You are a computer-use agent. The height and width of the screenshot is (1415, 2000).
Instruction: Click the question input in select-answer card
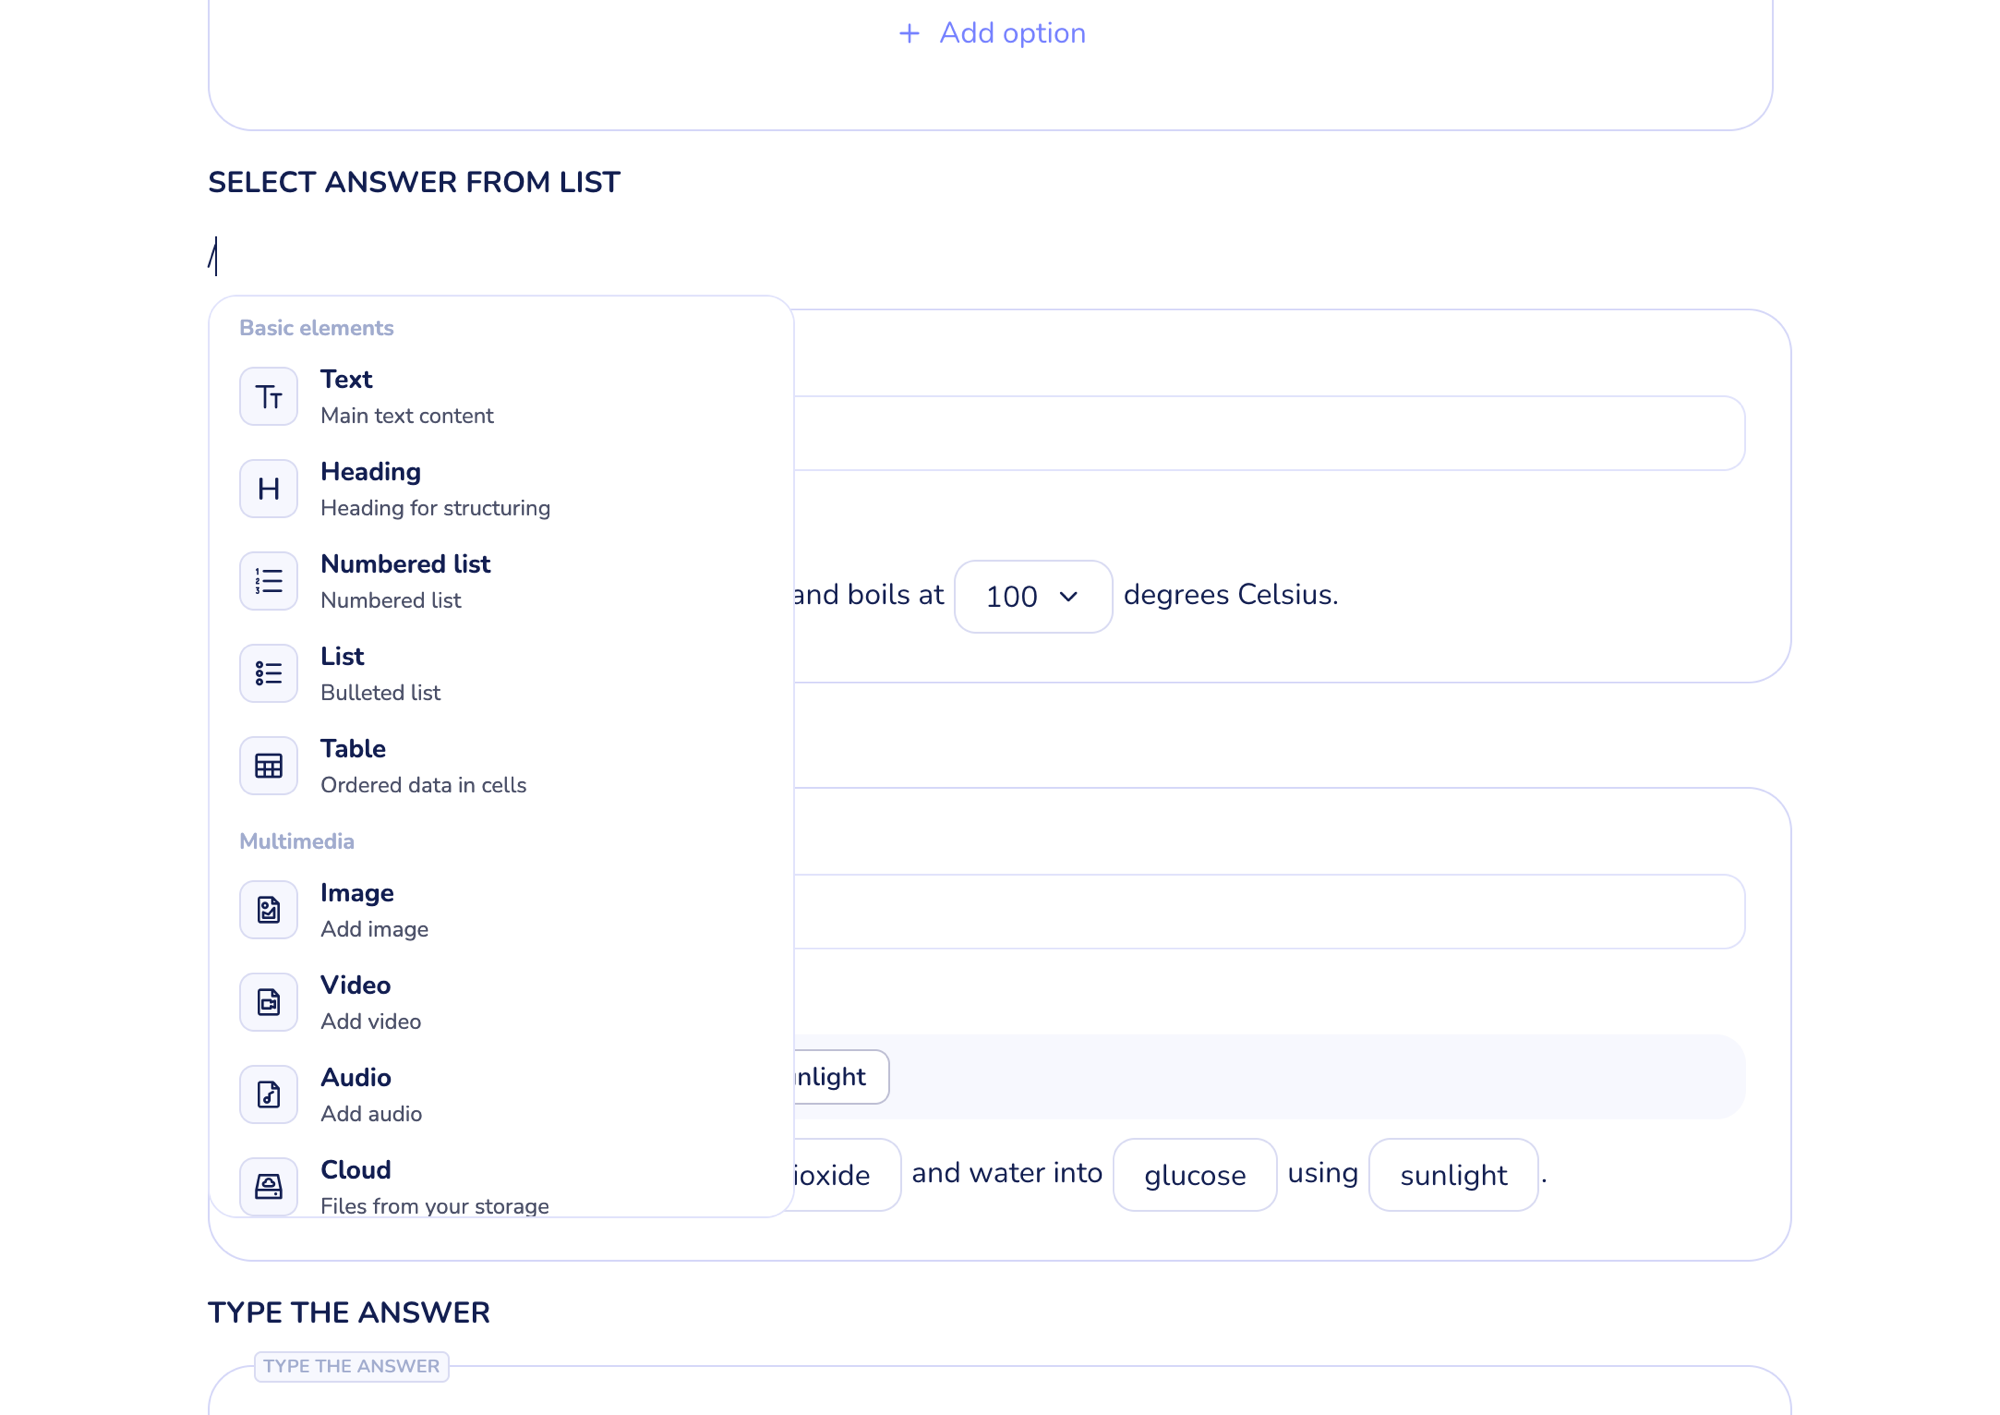click(1269, 433)
